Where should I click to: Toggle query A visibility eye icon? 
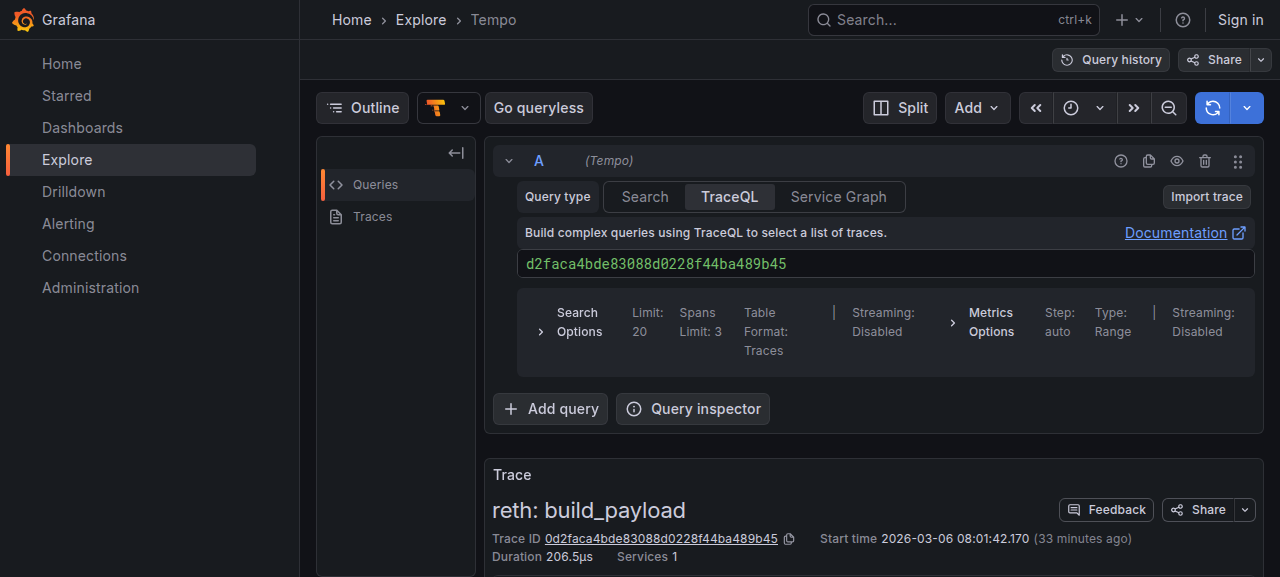[x=1177, y=161]
